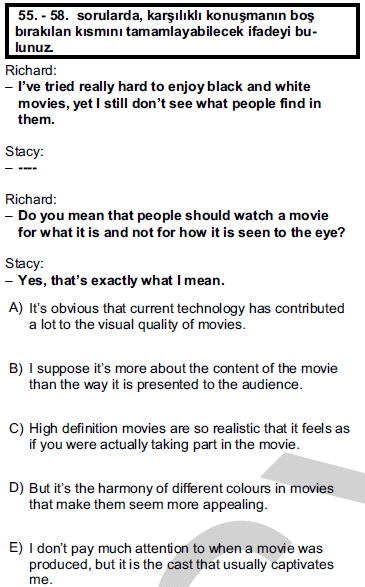365x587 pixels.
Task: Select answer option D letter
Action: [x=16, y=488]
